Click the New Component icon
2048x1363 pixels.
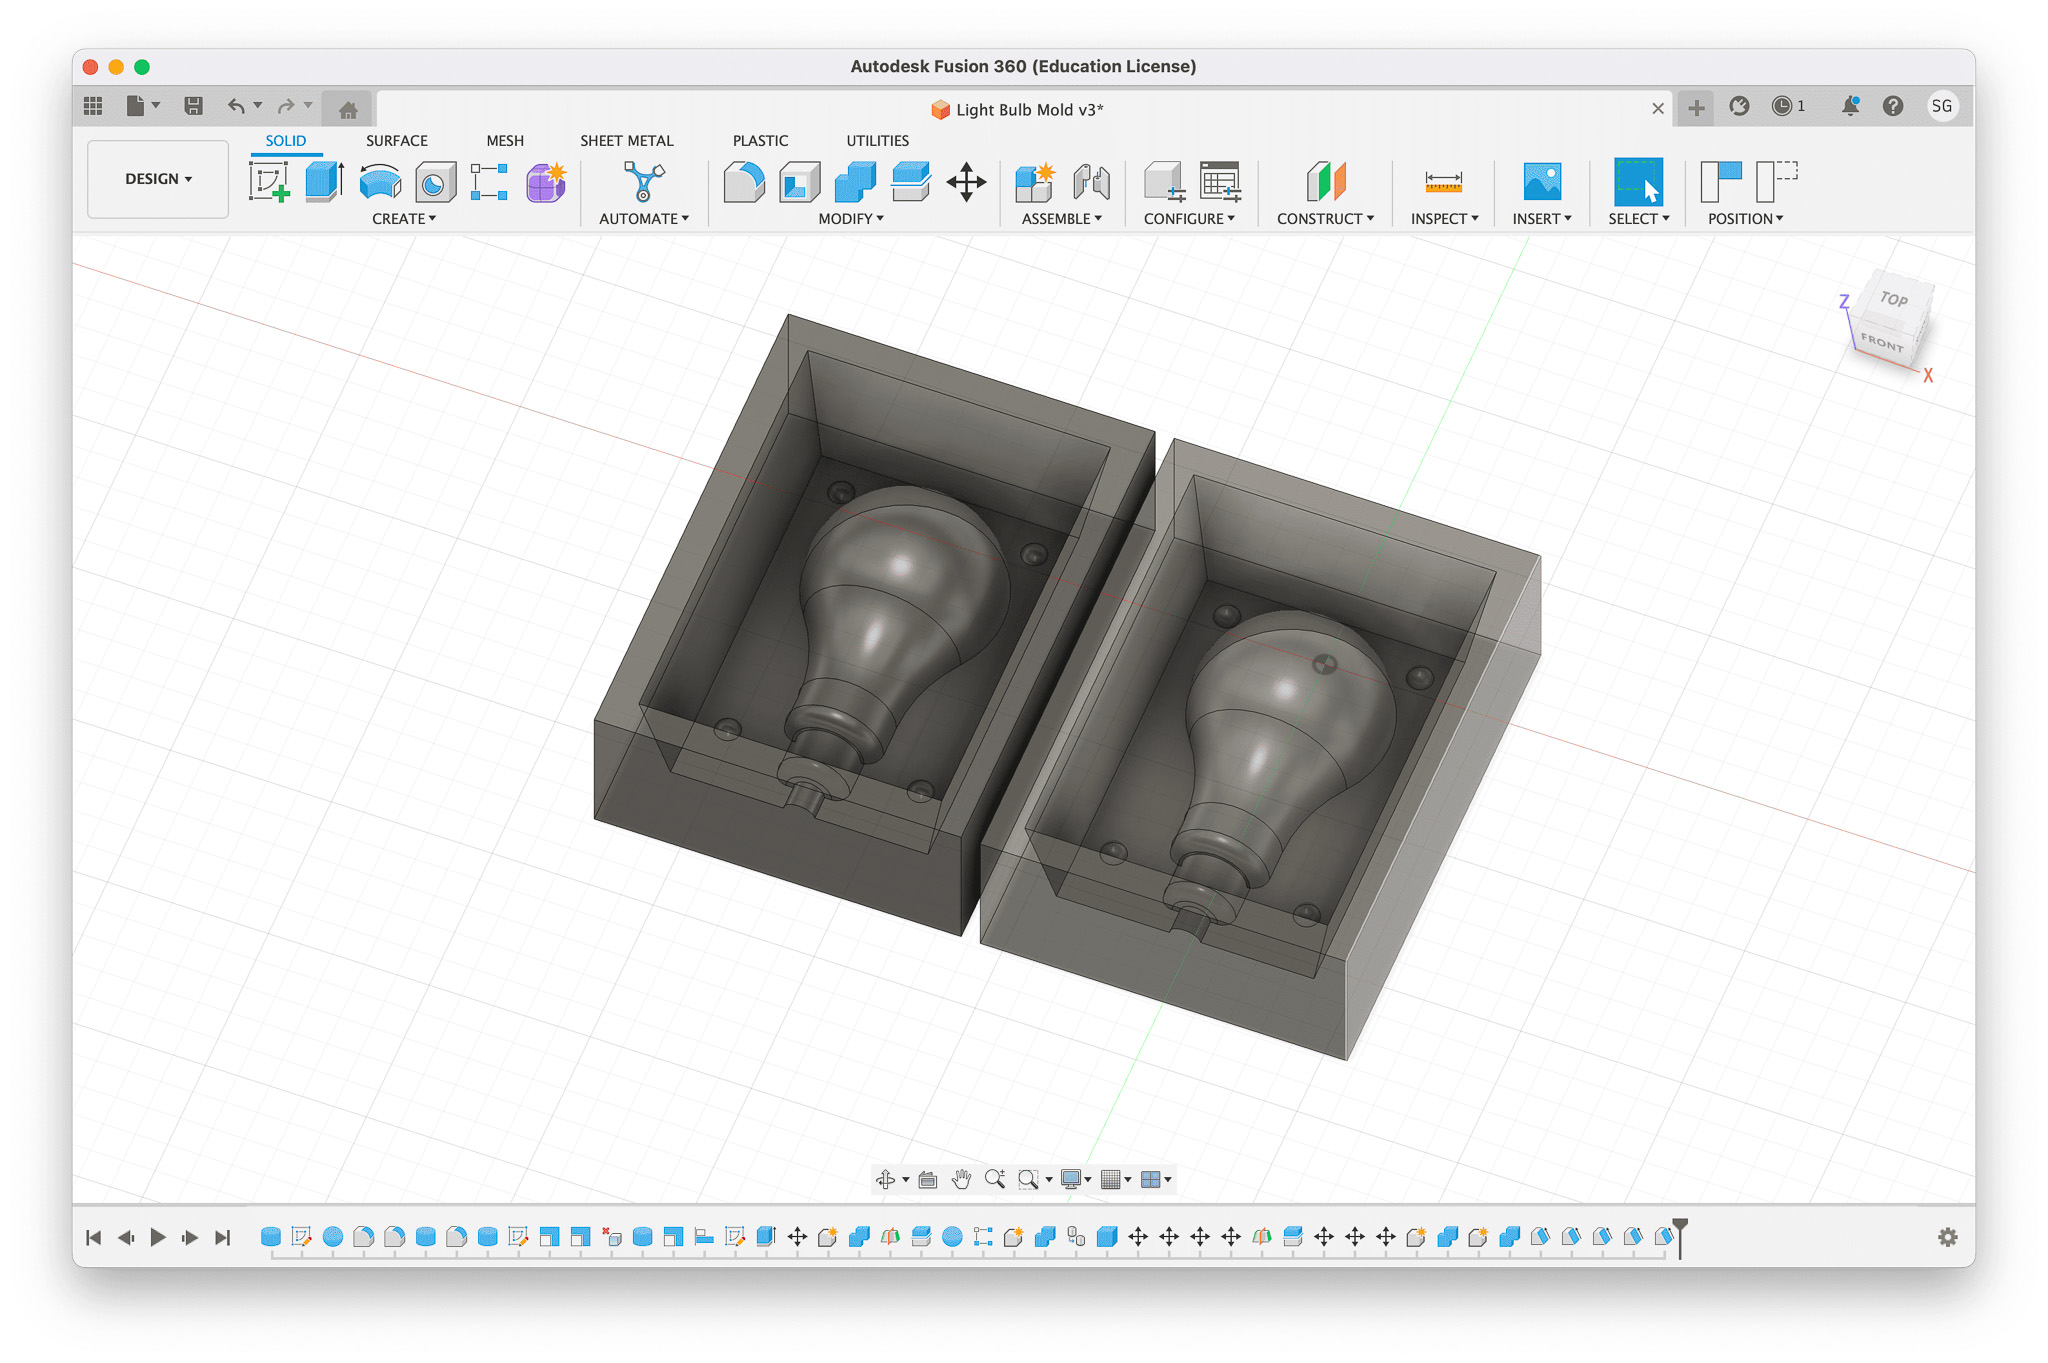click(x=1035, y=182)
